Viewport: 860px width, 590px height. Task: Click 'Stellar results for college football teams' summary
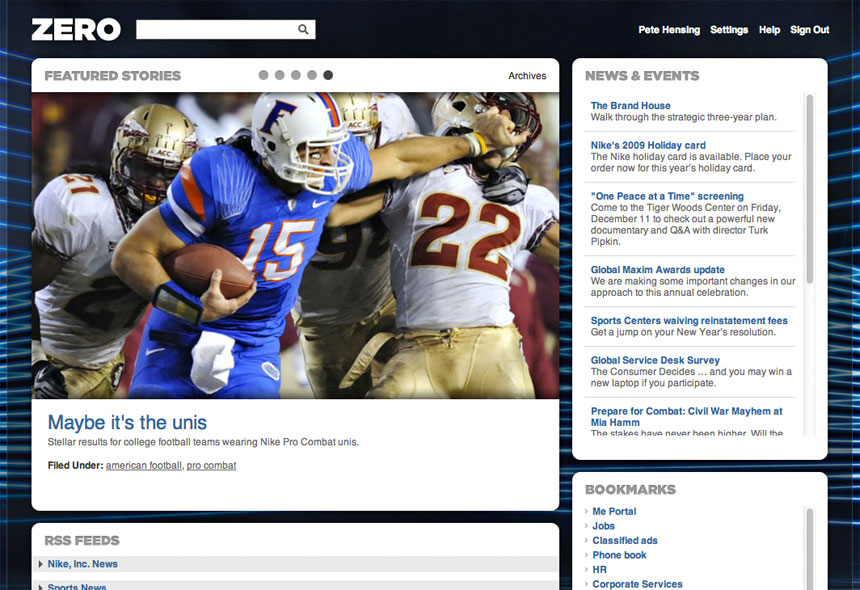click(203, 442)
